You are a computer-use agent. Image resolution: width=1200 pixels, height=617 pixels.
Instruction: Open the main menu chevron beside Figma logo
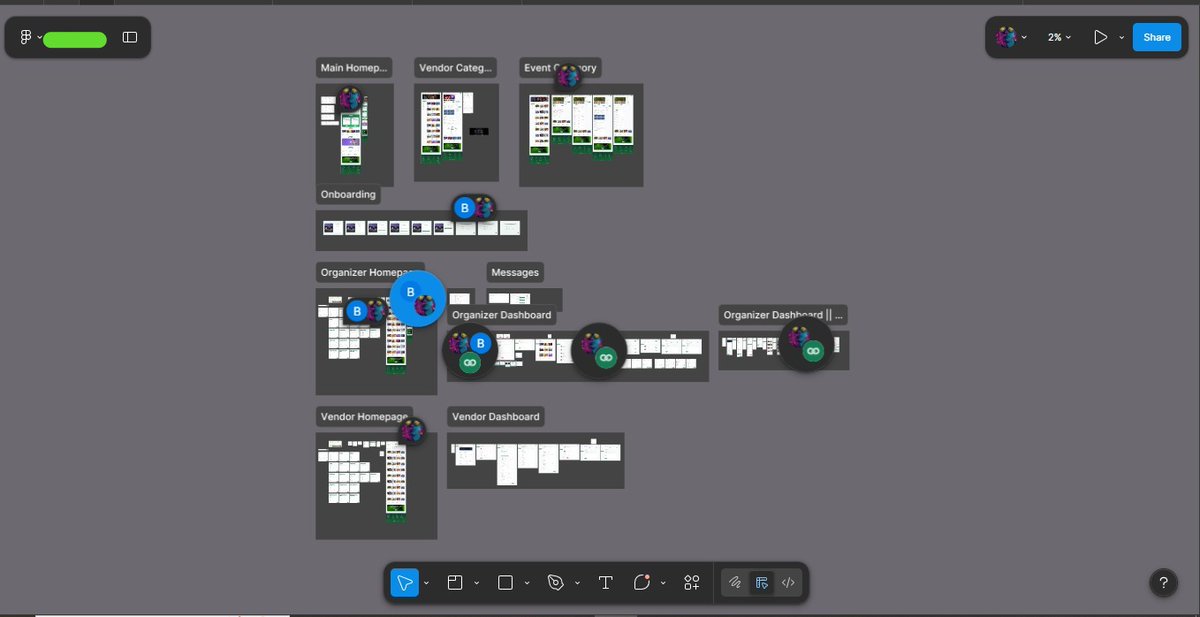click(40, 36)
